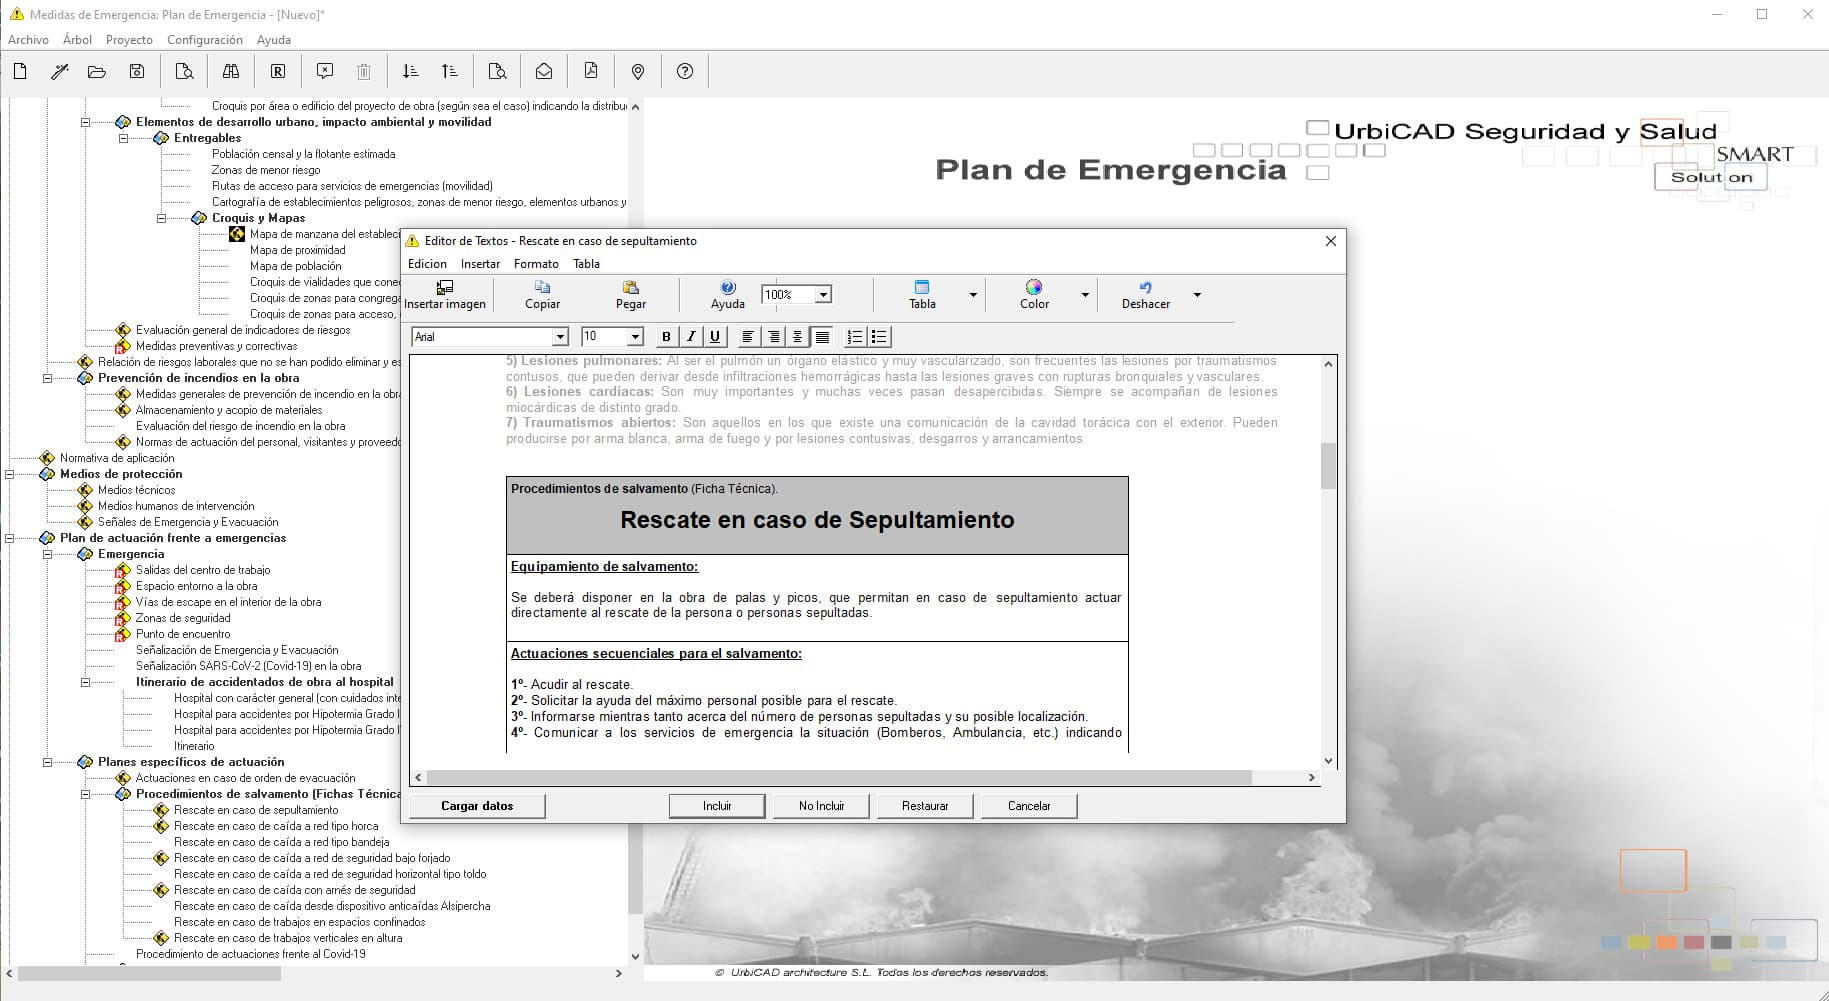Open the 100% zoom dropdown

pyautogui.click(x=823, y=295)
